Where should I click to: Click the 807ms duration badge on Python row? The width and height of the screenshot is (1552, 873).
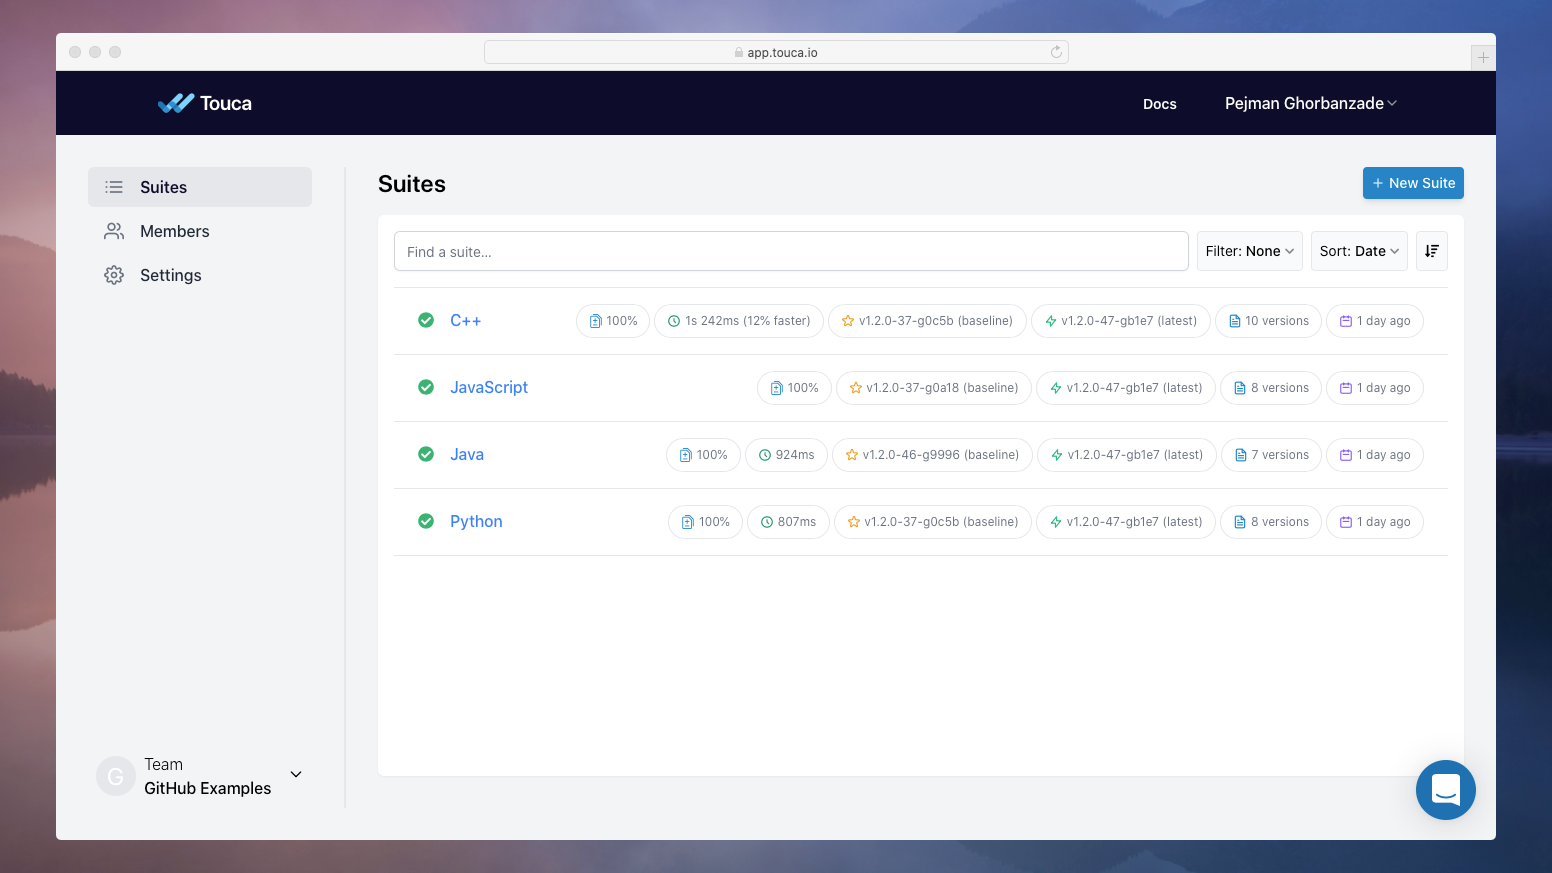pos(788,522)
